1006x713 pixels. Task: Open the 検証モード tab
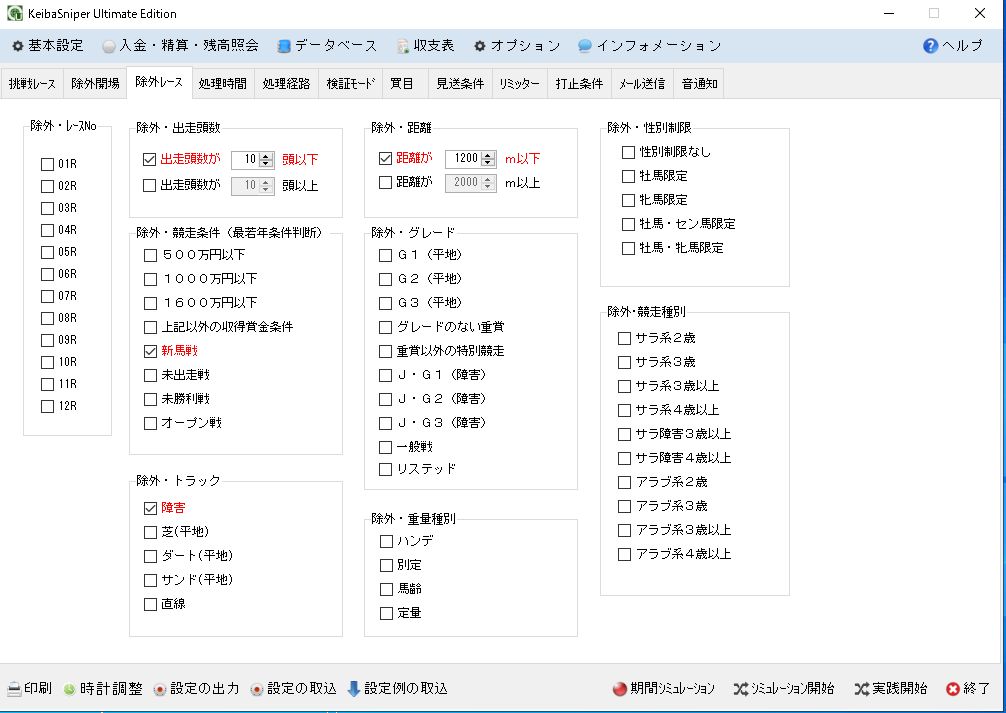coord(350,83)
